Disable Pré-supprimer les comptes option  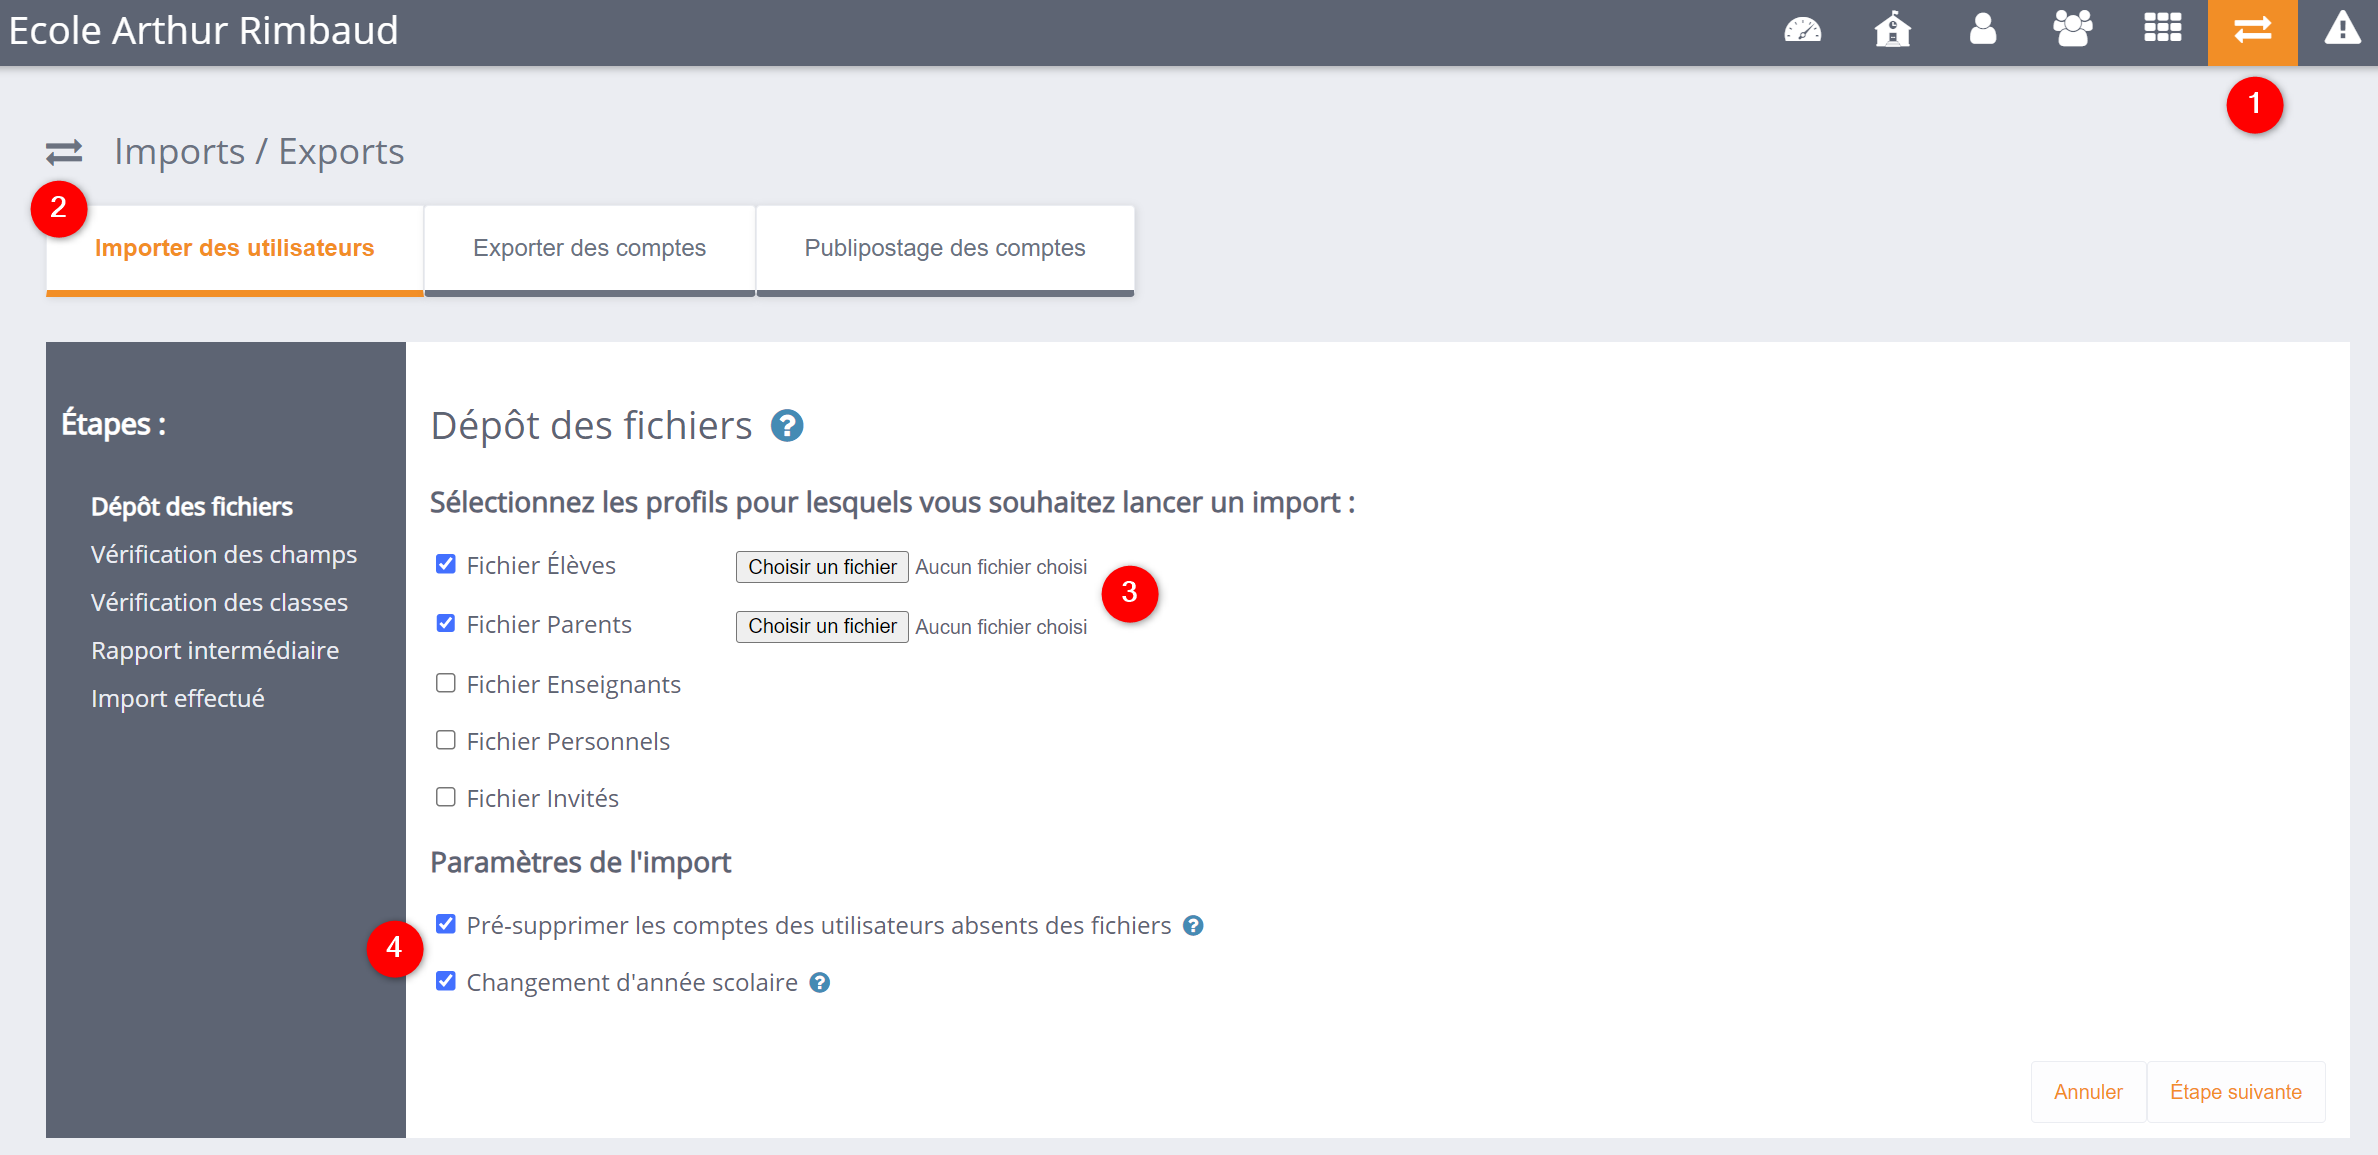(446, 924)
